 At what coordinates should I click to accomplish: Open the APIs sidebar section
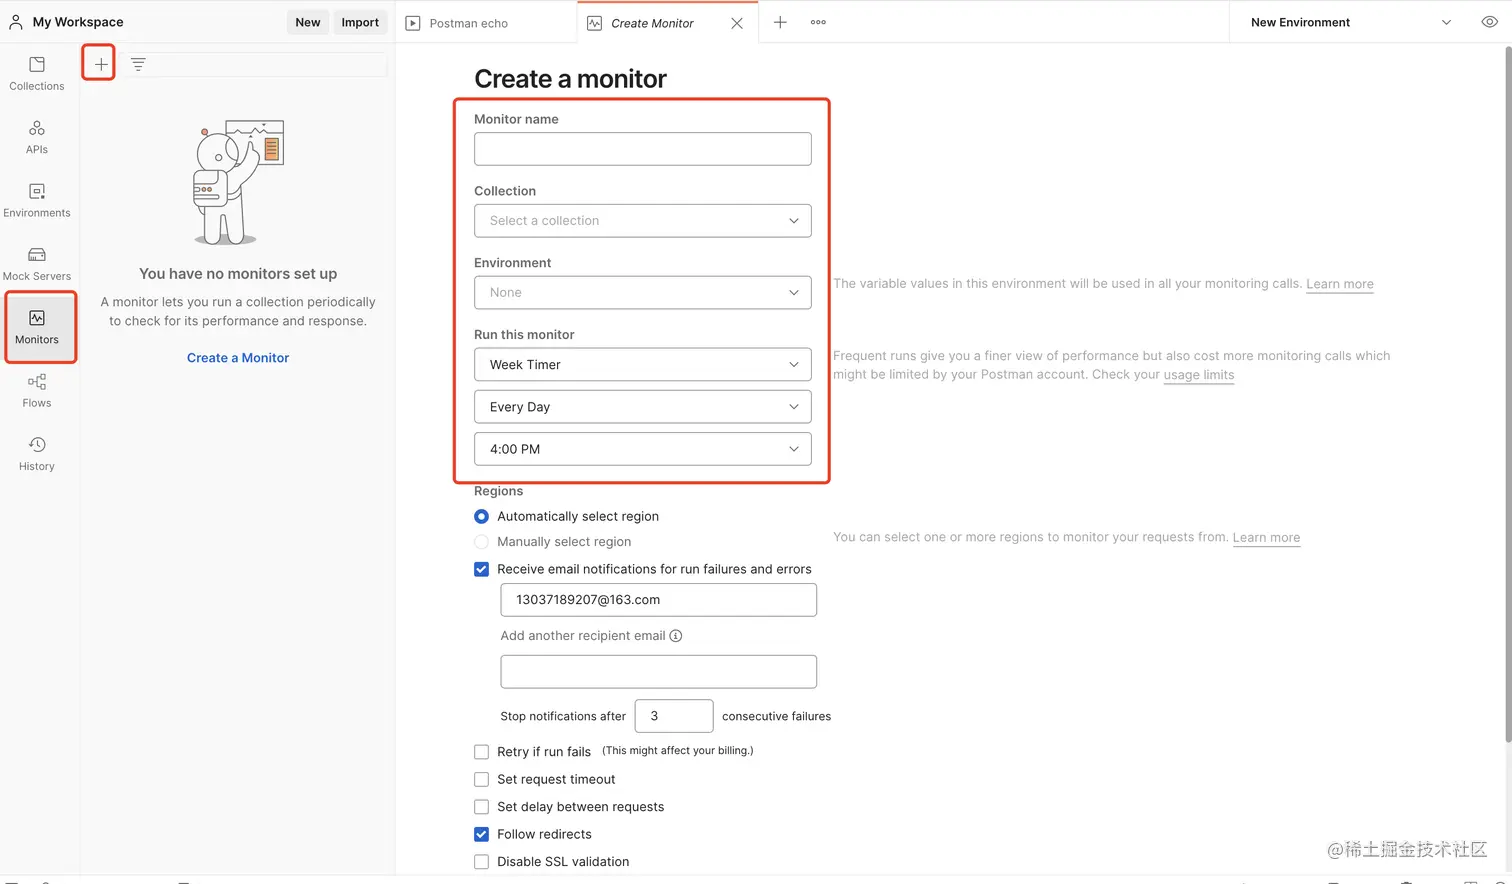point(37,137)
